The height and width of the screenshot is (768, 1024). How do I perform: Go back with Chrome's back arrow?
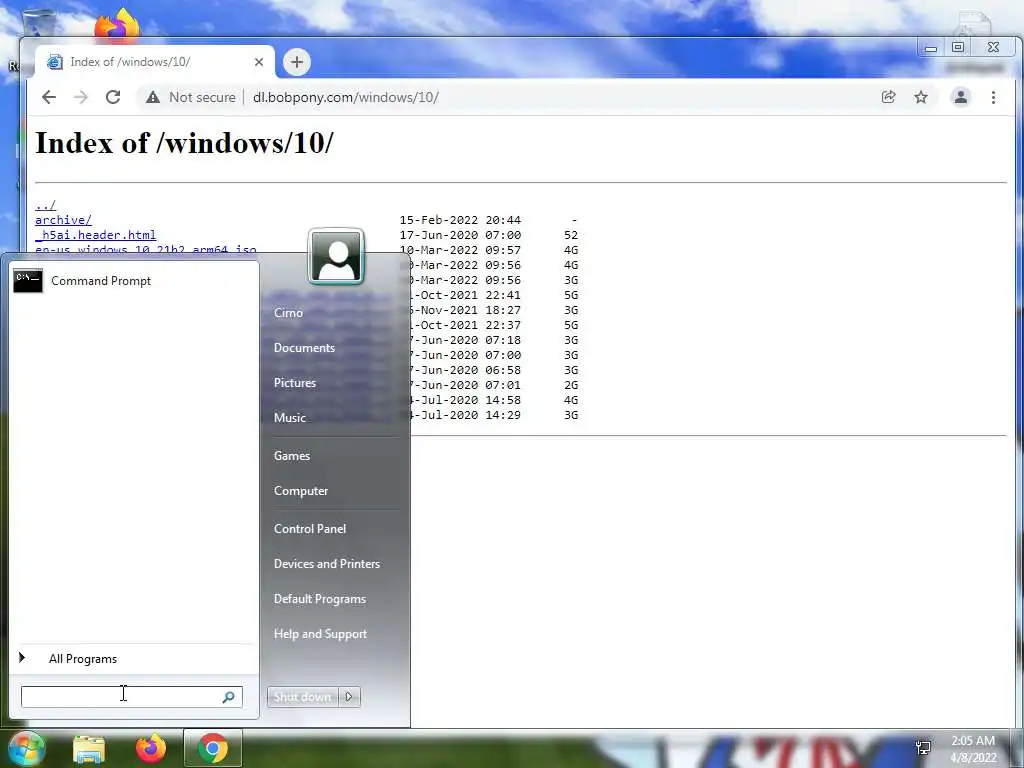coord(49,97)
